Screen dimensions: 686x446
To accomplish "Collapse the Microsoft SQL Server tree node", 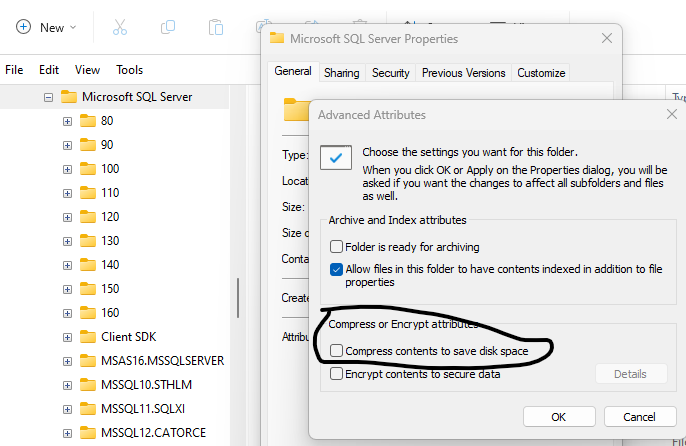I will 49,97.
